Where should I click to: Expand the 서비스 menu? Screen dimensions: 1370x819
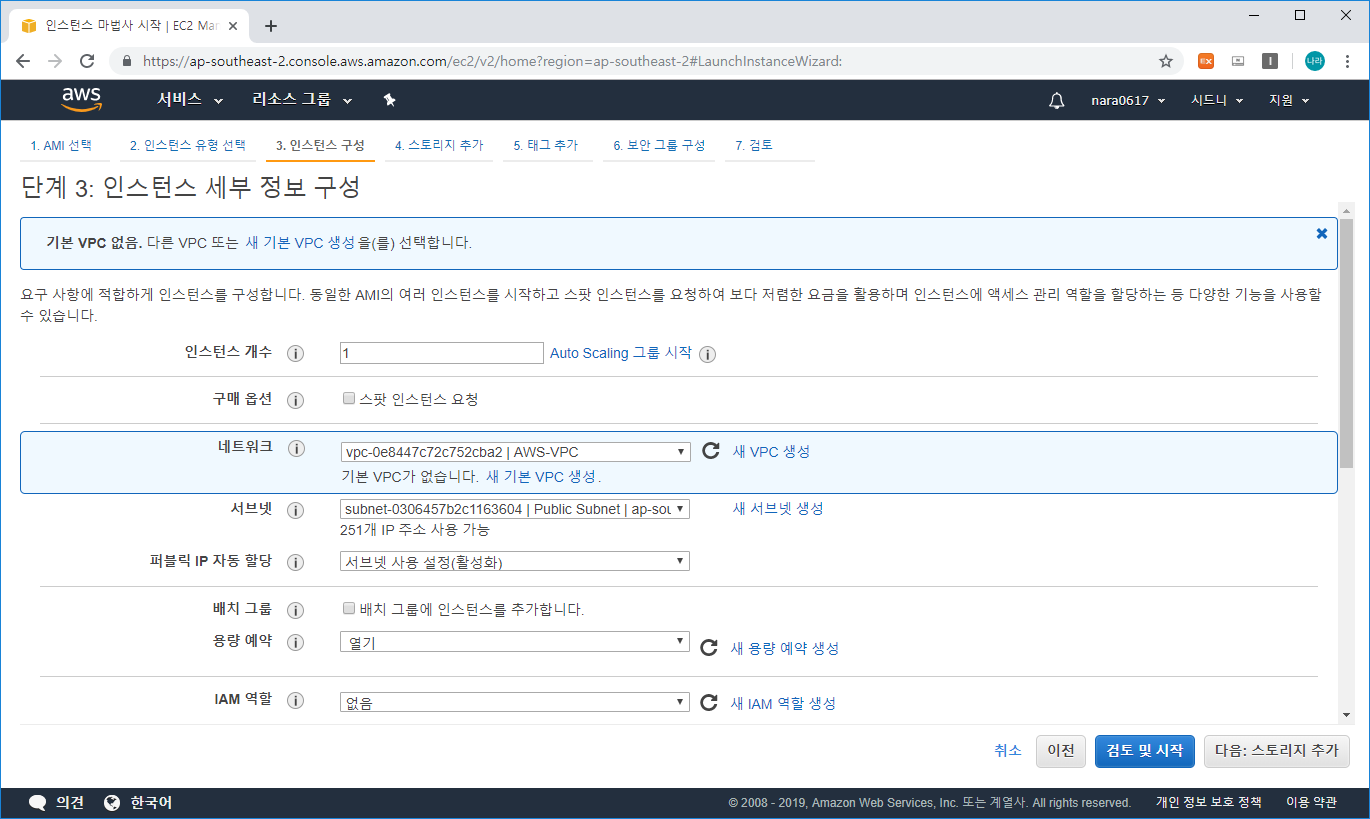(190, 100)
